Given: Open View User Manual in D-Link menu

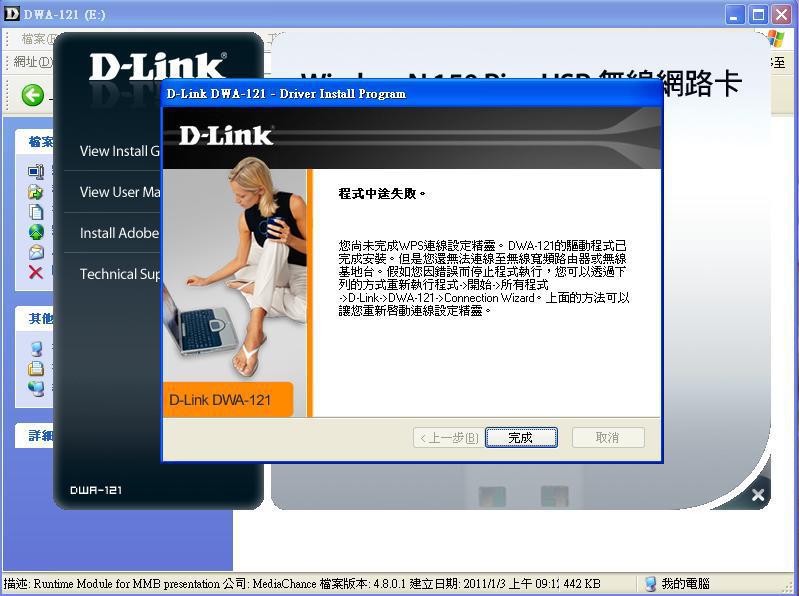Looking at the screenshot, I should tap(120, 192).
